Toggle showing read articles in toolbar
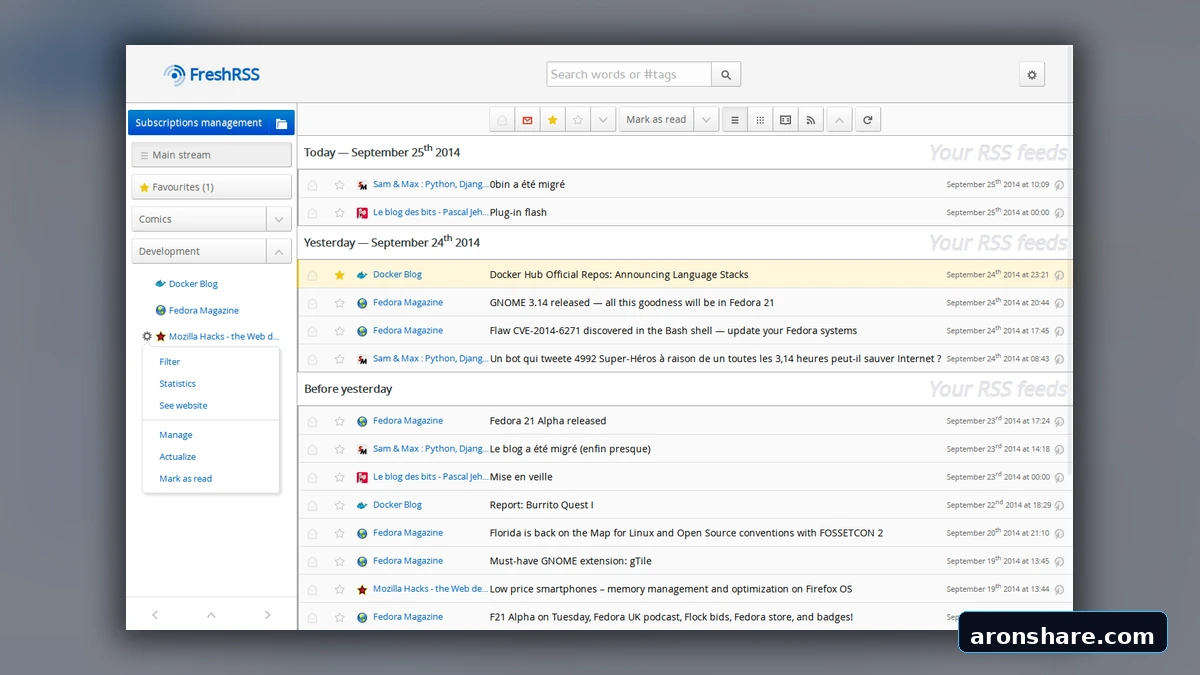 502,120
